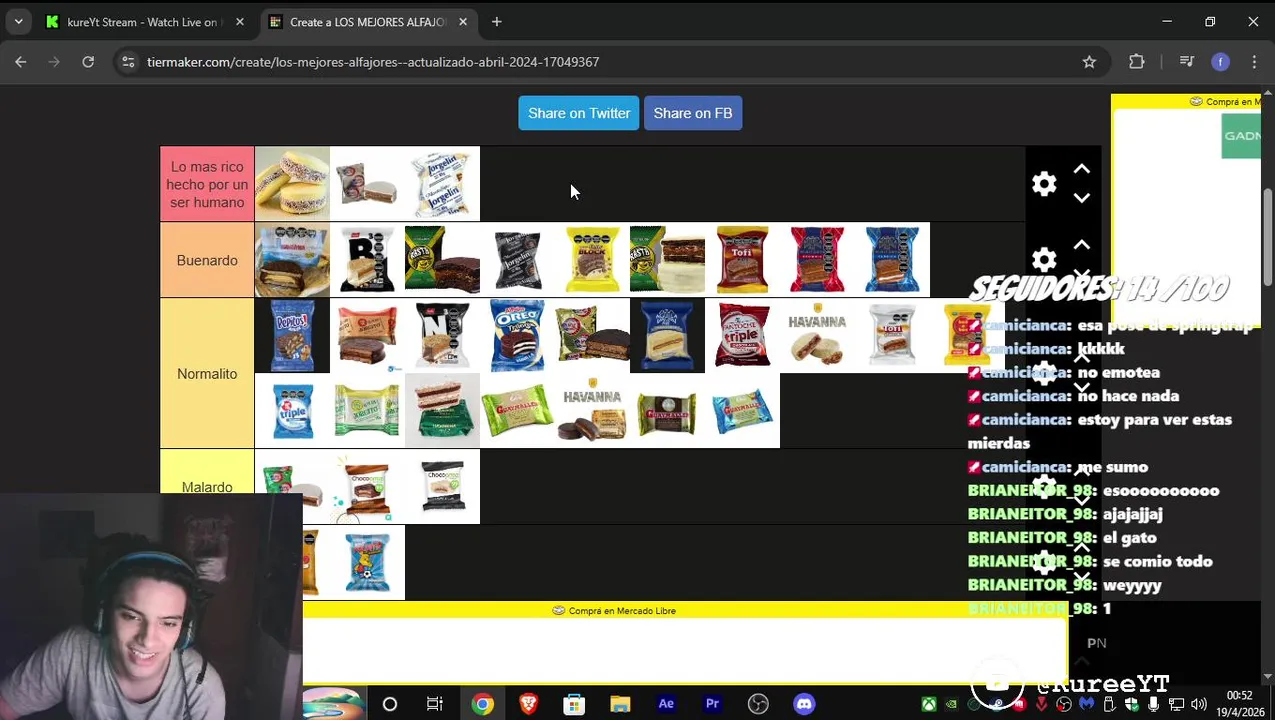The image size is (1275, 720).
Task: Open settings gear for the Buenardo row
Action: pyautogui.click(x=1044, y=260)
